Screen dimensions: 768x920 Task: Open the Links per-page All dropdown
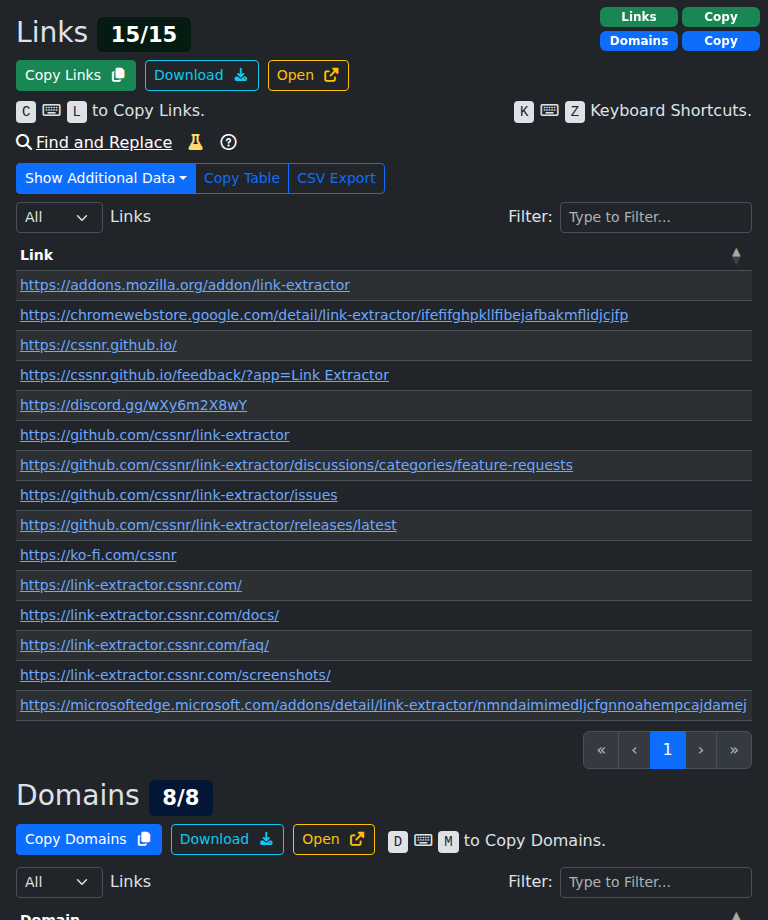tap(59, 217)
